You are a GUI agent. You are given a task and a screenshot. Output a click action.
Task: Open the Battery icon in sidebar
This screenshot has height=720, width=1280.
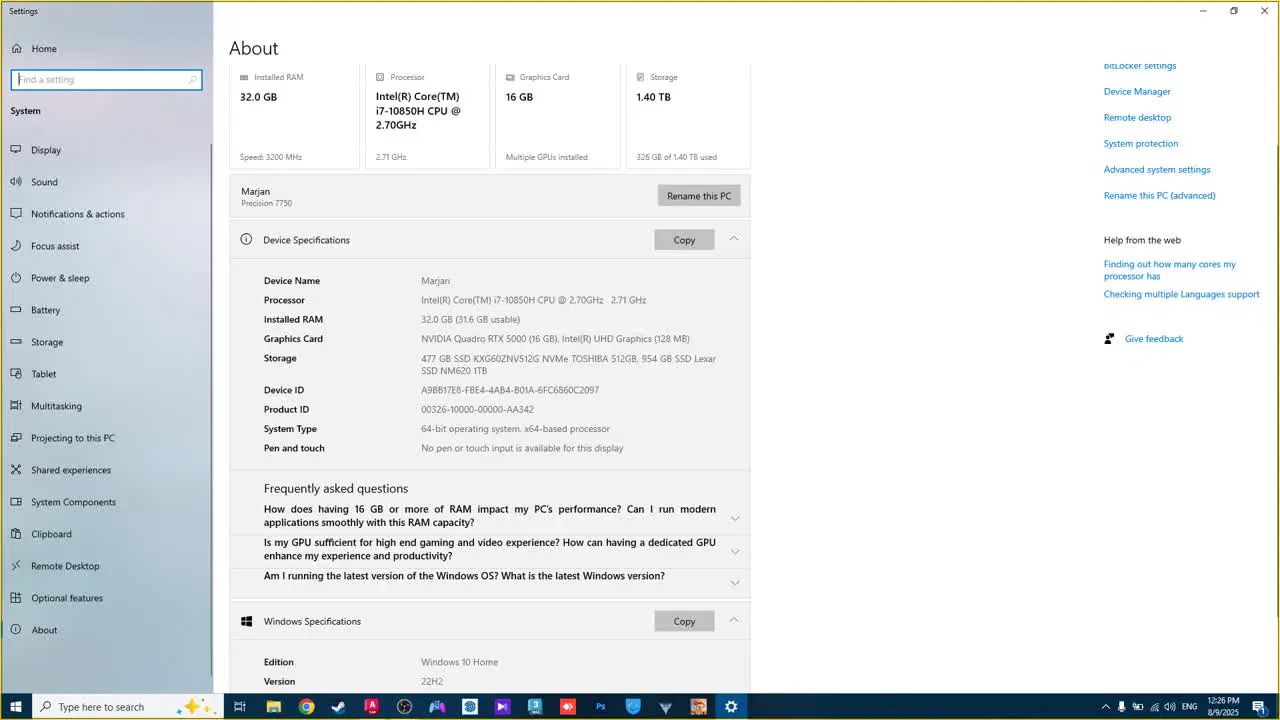[x=16, y=310]
